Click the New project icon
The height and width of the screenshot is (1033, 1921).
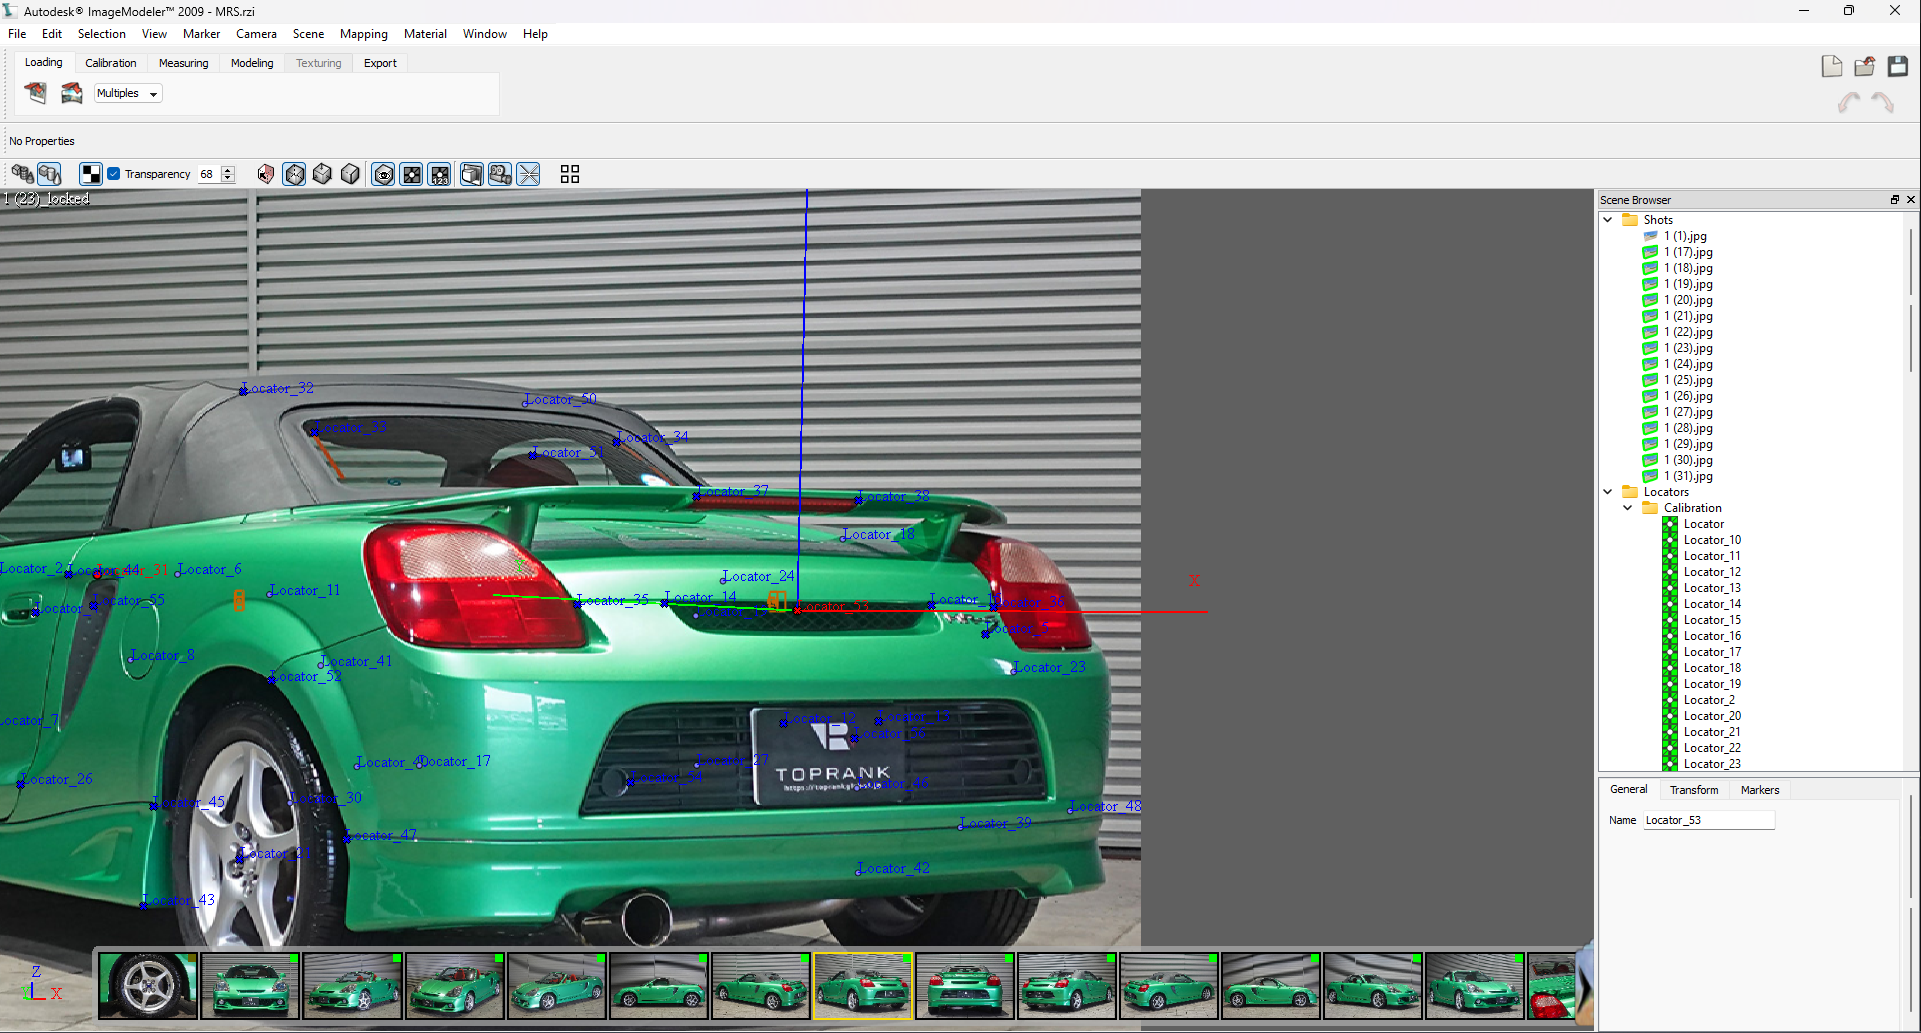[x=1832, y=66]
